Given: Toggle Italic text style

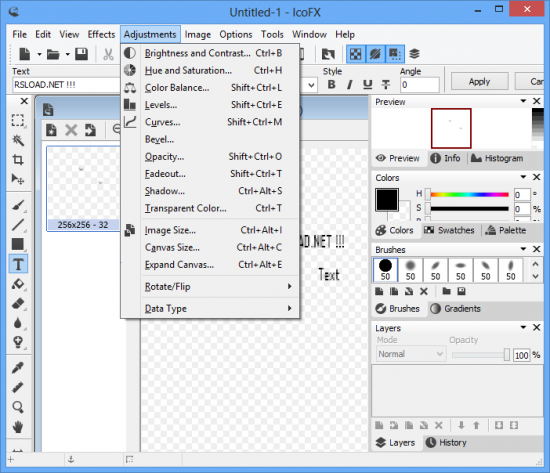Looking at the screenshot, I should (x=349, y=85).
